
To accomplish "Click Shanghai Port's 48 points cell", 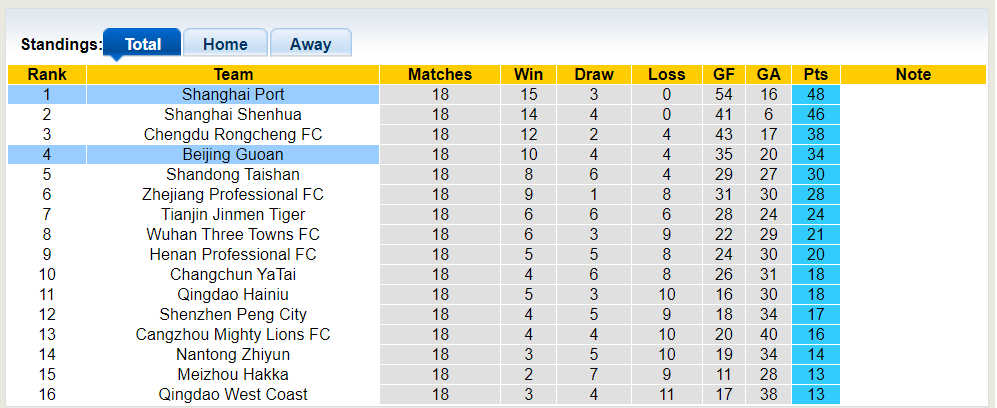I will pos(815,94).
